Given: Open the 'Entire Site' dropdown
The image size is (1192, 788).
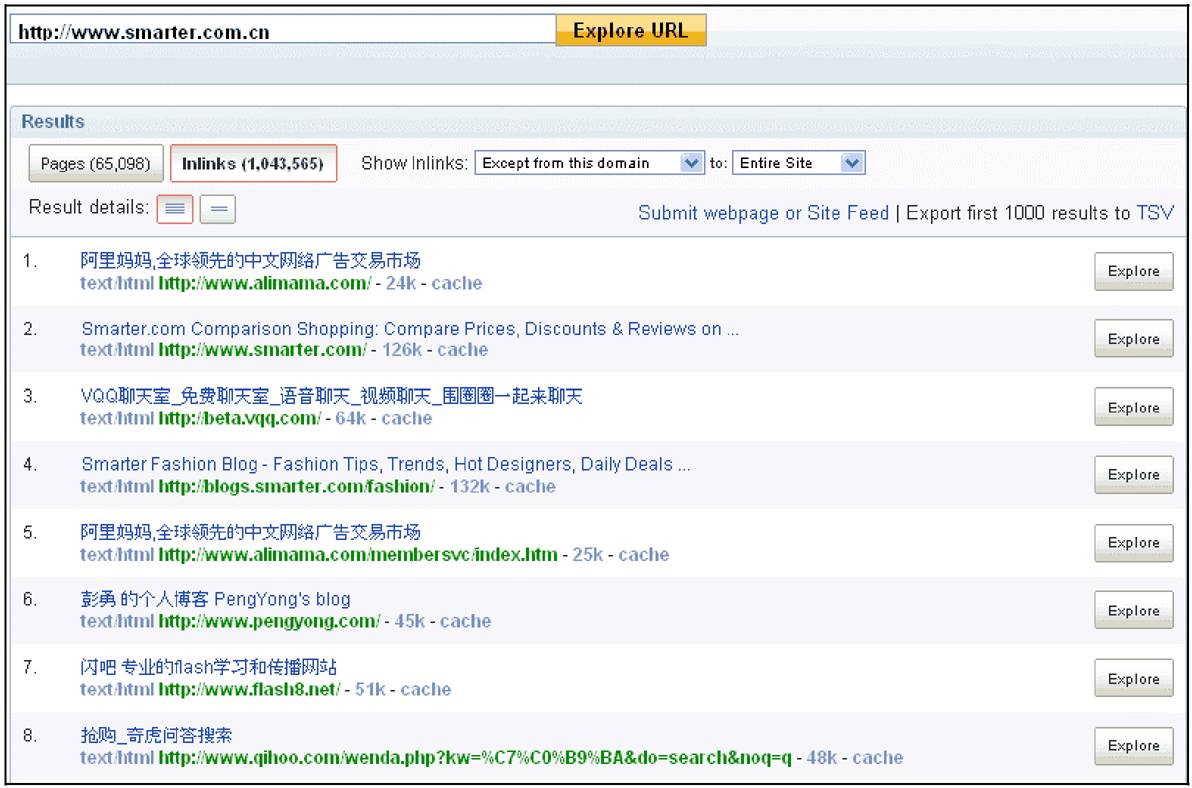Looking at the screenshot, I should point(798,163).
